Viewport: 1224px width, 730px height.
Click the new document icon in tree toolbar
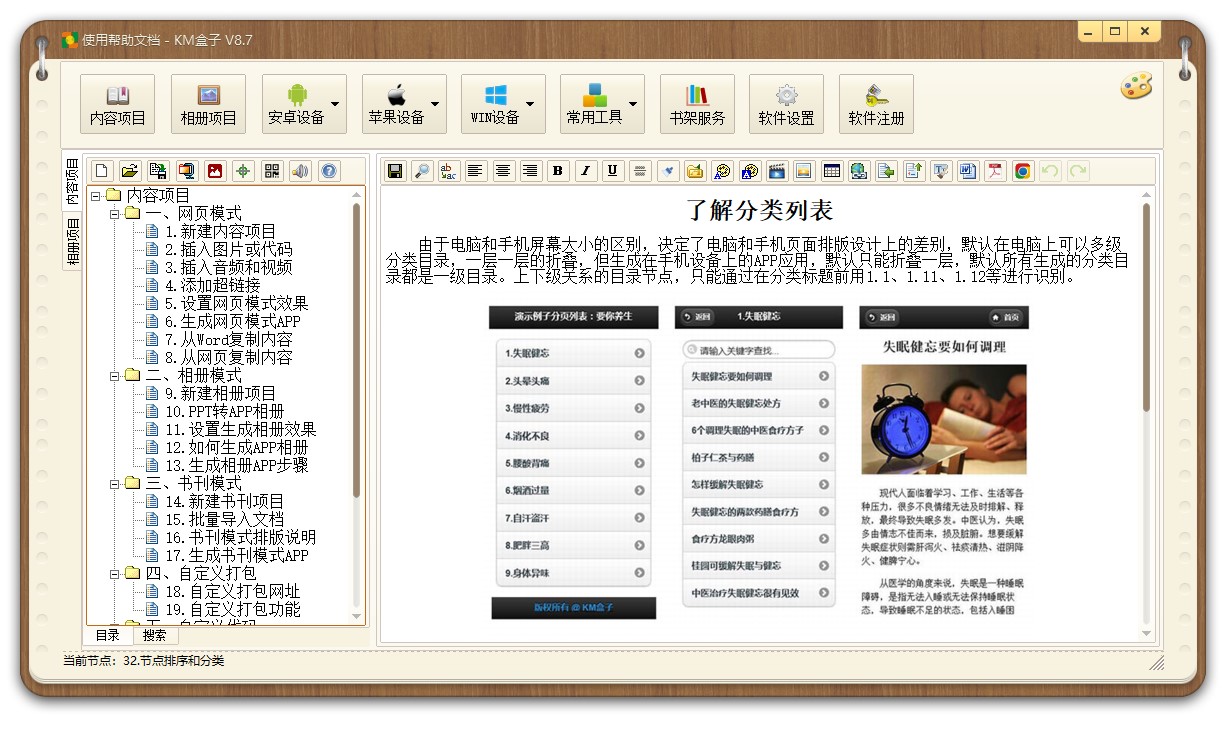102,171
